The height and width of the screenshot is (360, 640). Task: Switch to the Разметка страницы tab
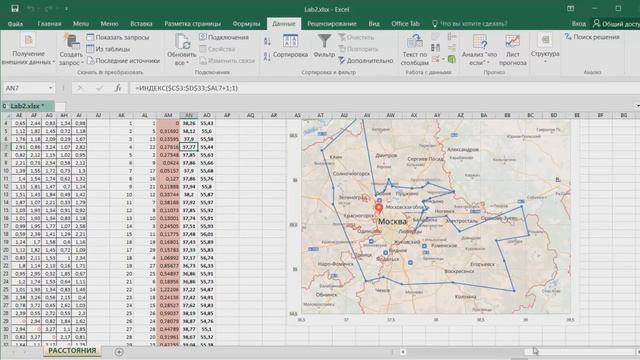(193, 24)
